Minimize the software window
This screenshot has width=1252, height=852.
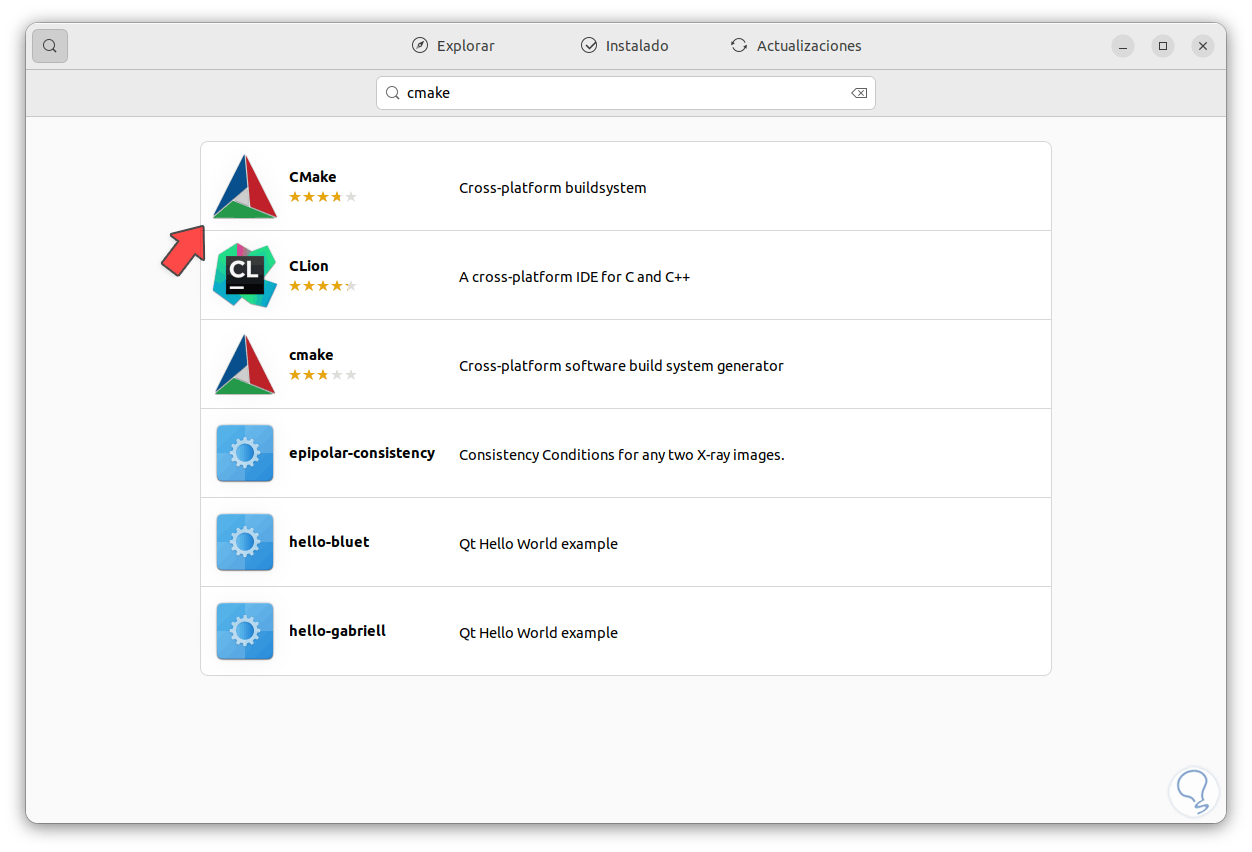pos(1123,46)
